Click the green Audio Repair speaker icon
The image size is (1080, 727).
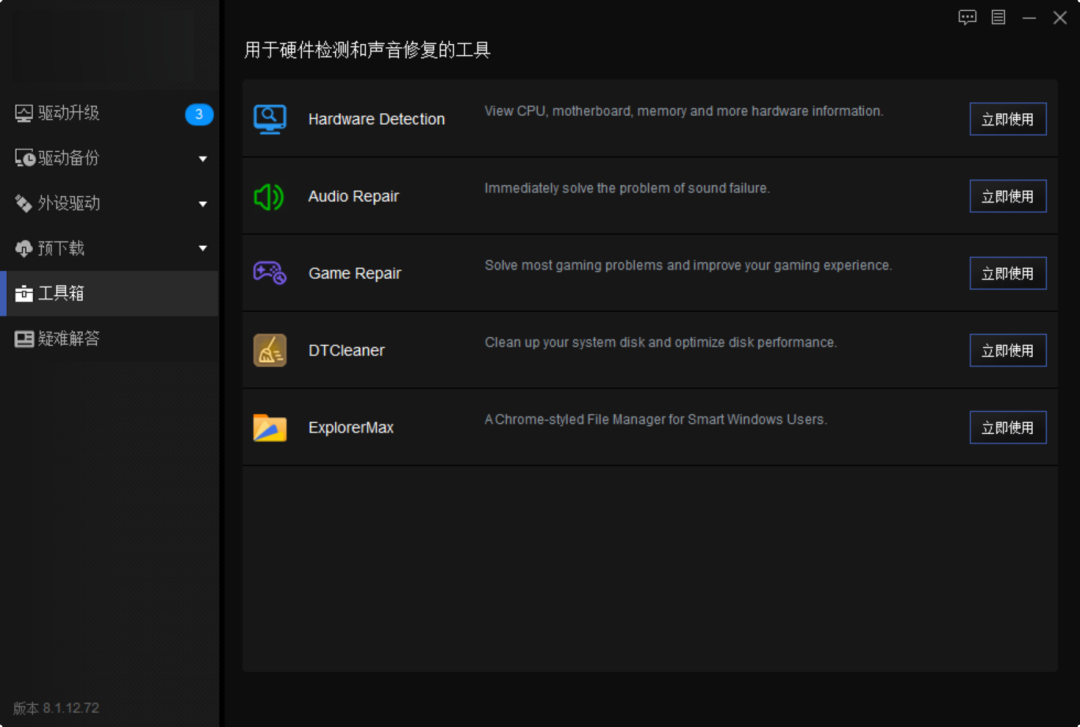pyautogui.click(x=269, y=197)
